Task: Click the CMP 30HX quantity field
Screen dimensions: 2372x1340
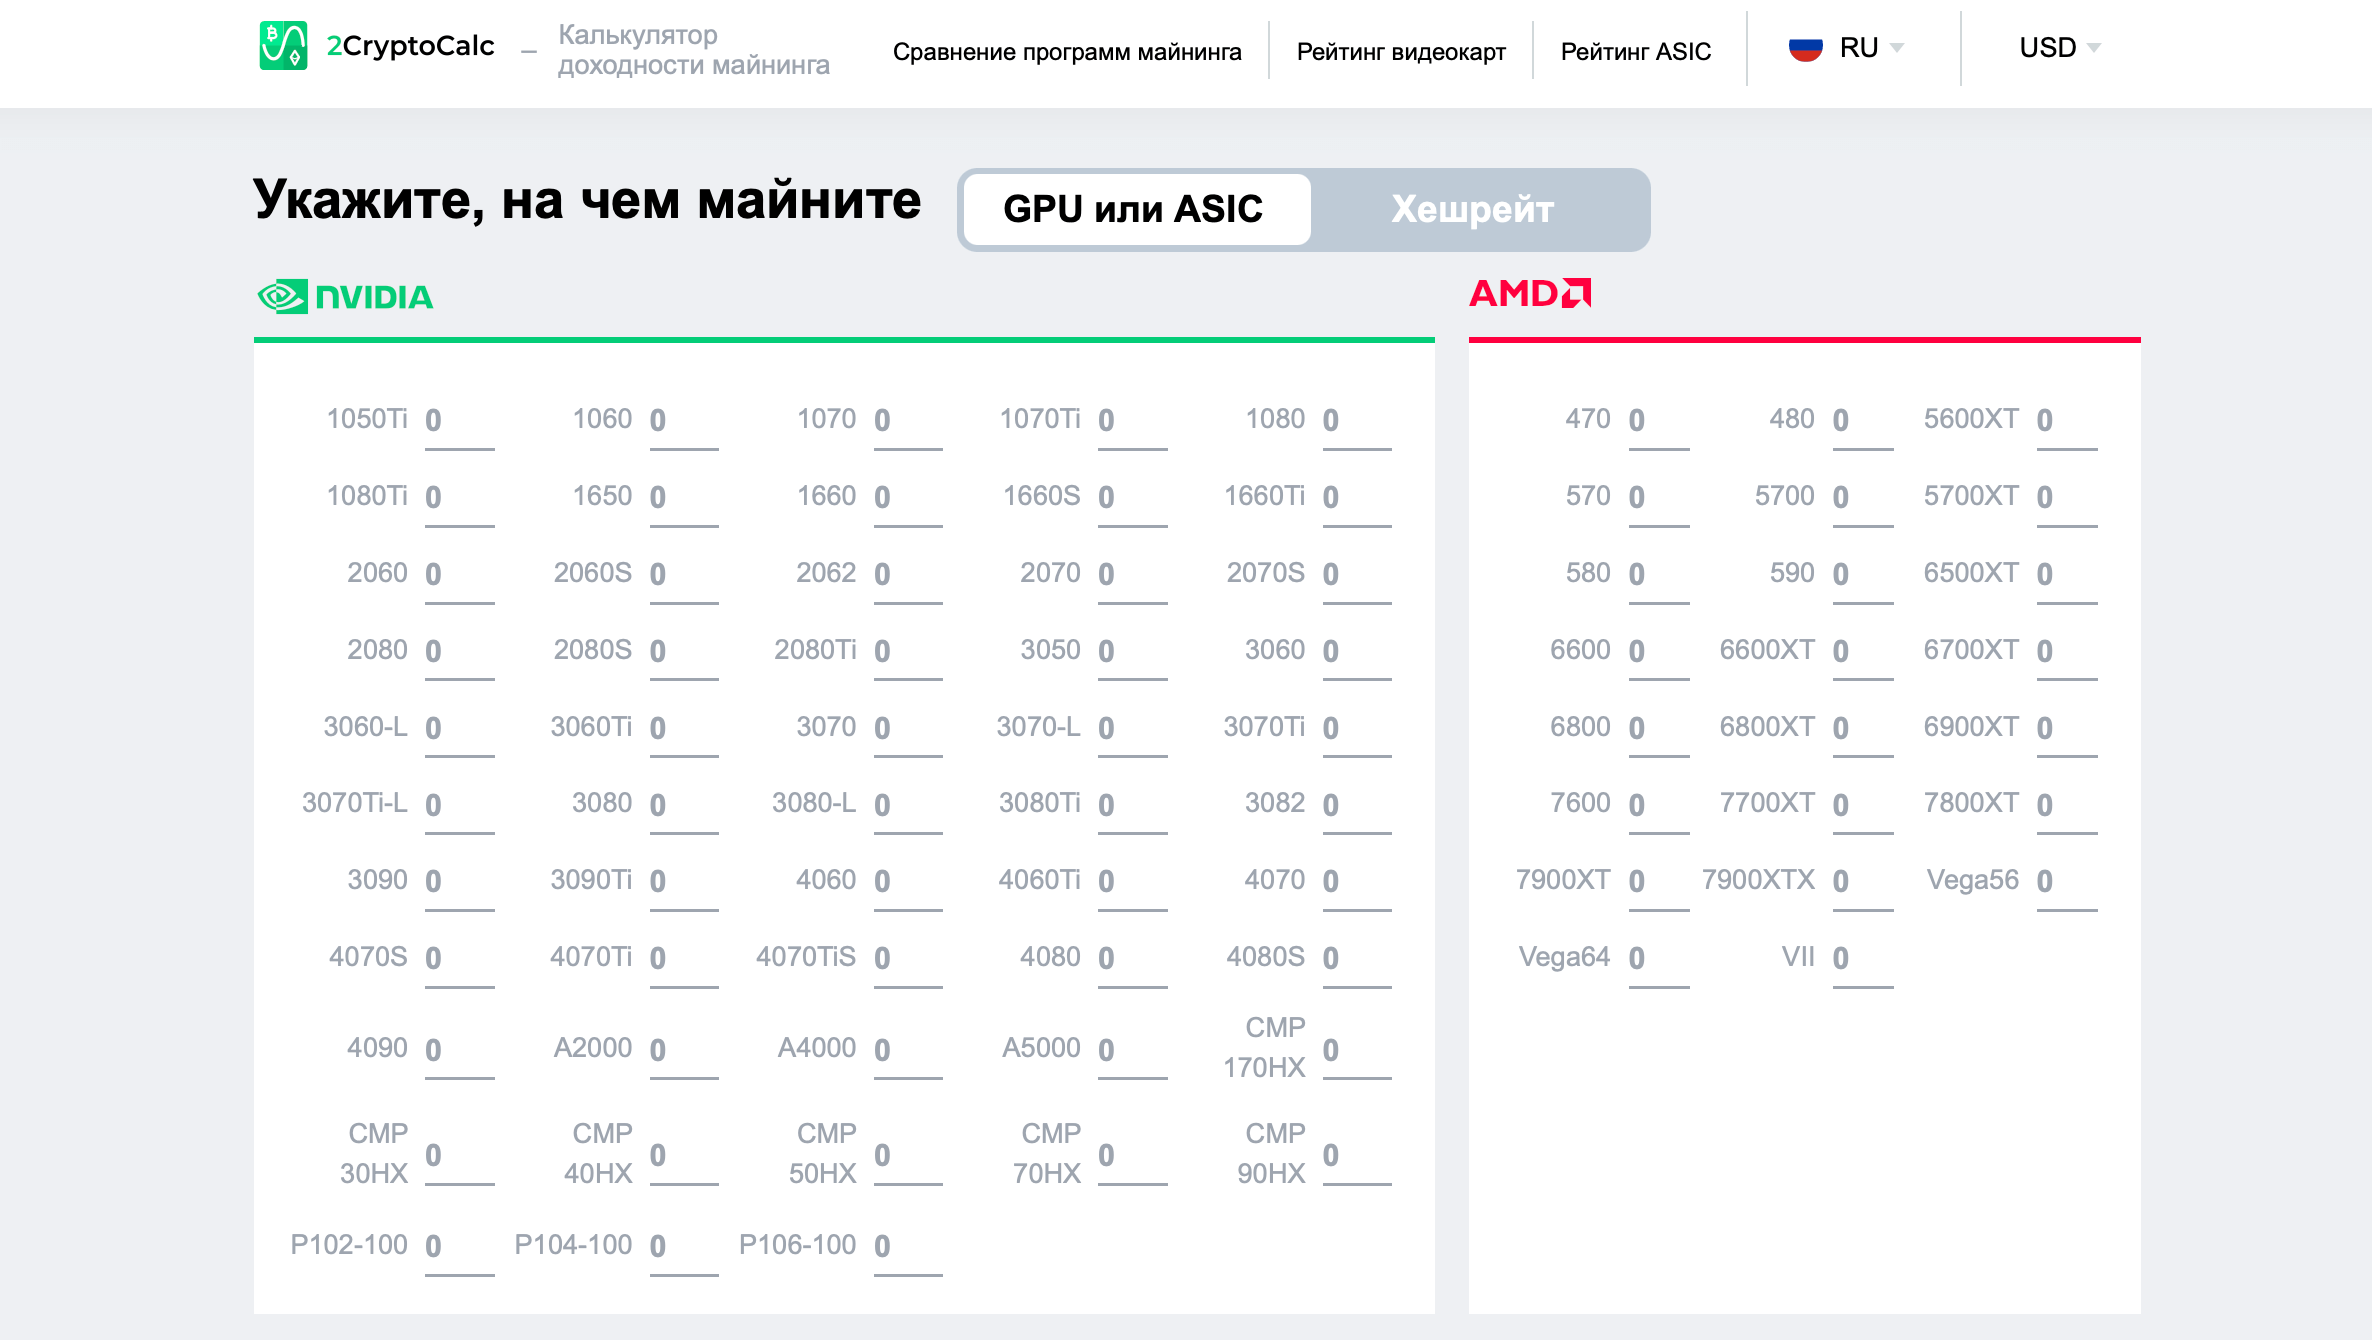Action: coord(460,1156)
